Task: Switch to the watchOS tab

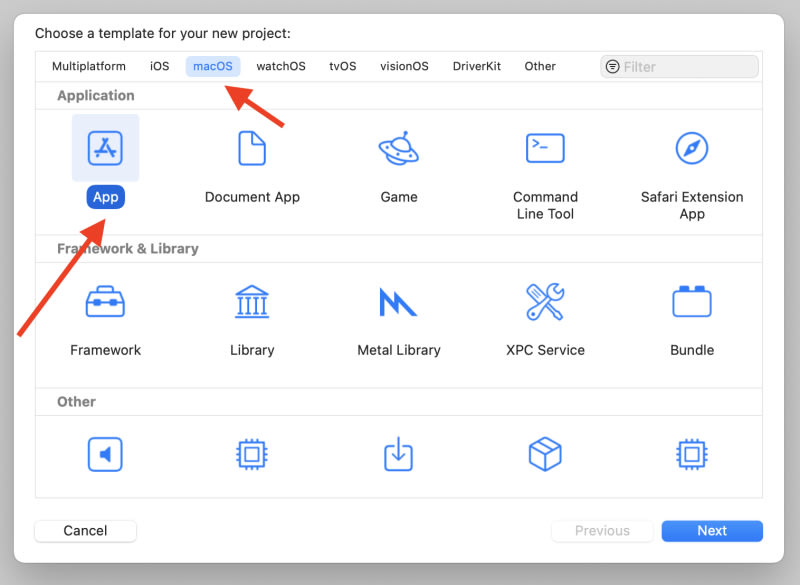Action: (x=281, y=67)
